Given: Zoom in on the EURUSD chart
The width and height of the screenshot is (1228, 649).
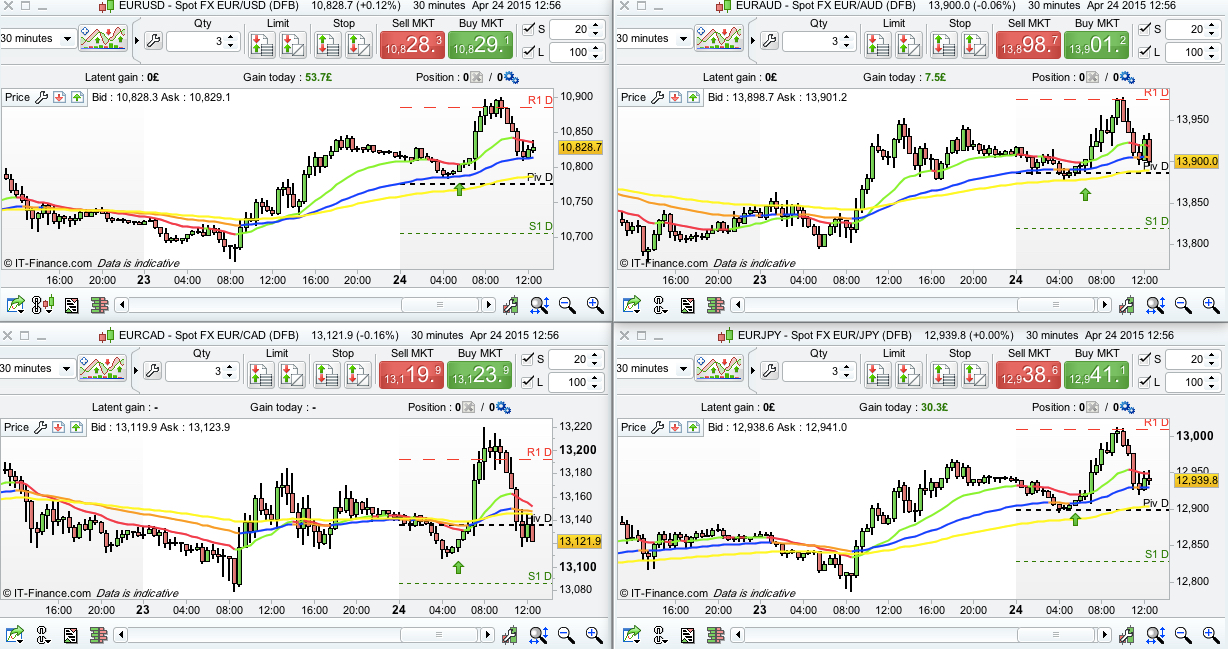Looking at the screenshot, I should pyautogui.click(x=595, y=305).
